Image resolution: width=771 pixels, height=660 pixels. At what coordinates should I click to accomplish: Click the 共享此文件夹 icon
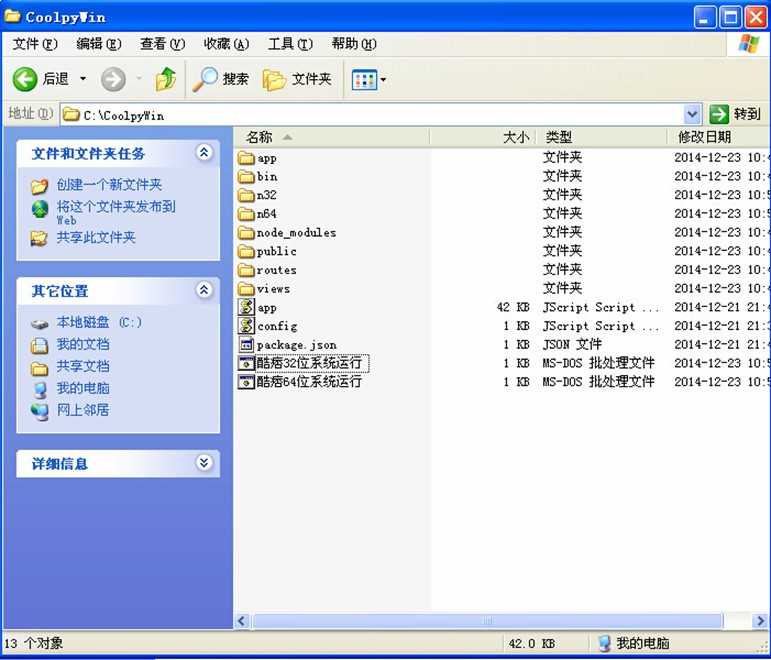tap(39, 239)
